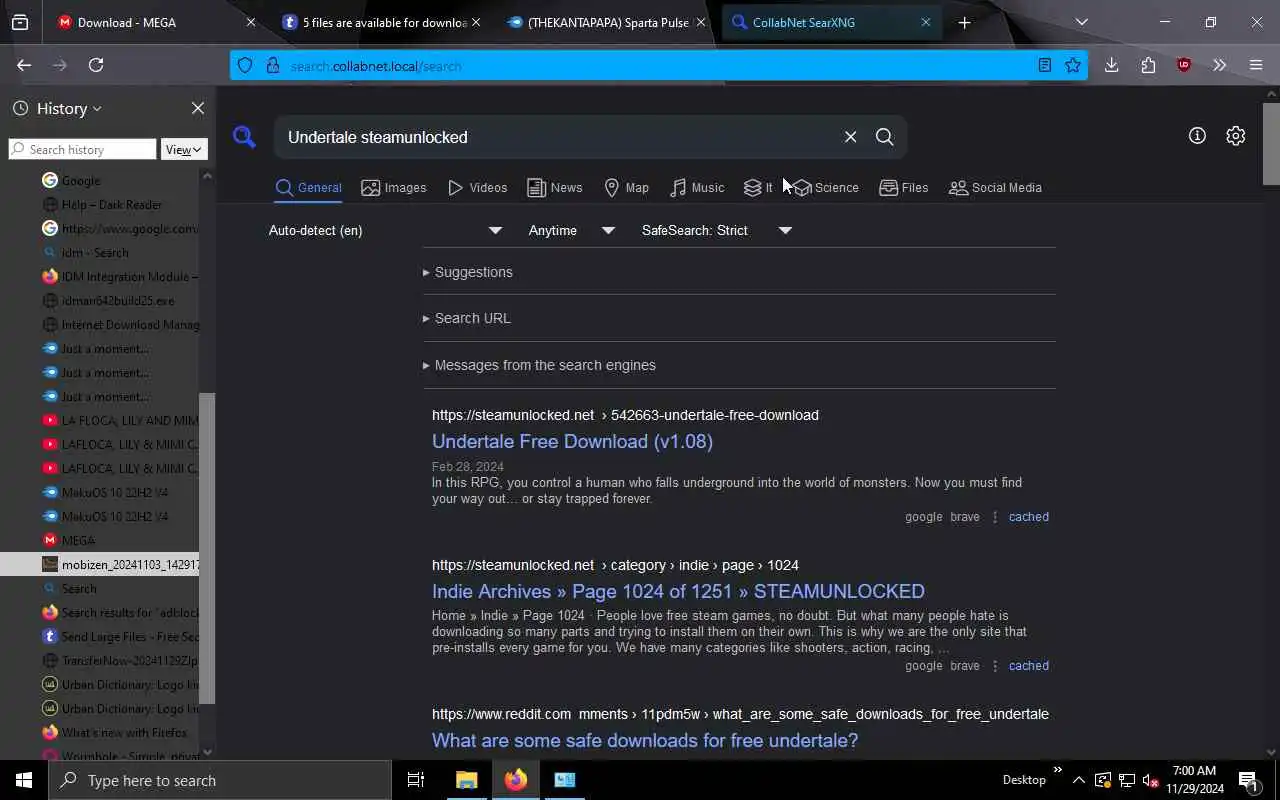Open Indie Archives Page 1024 result
1280x800 pixels.
(678, 591)
